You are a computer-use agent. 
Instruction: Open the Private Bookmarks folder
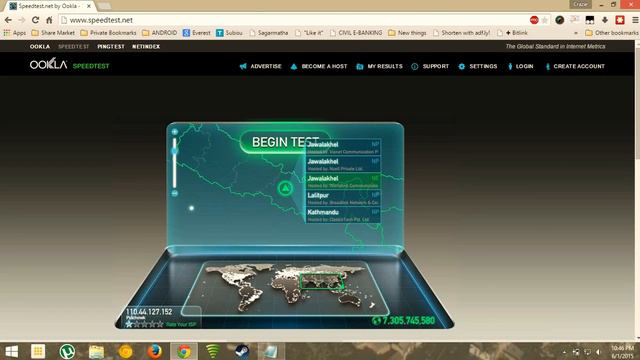(x=109, y=33)
